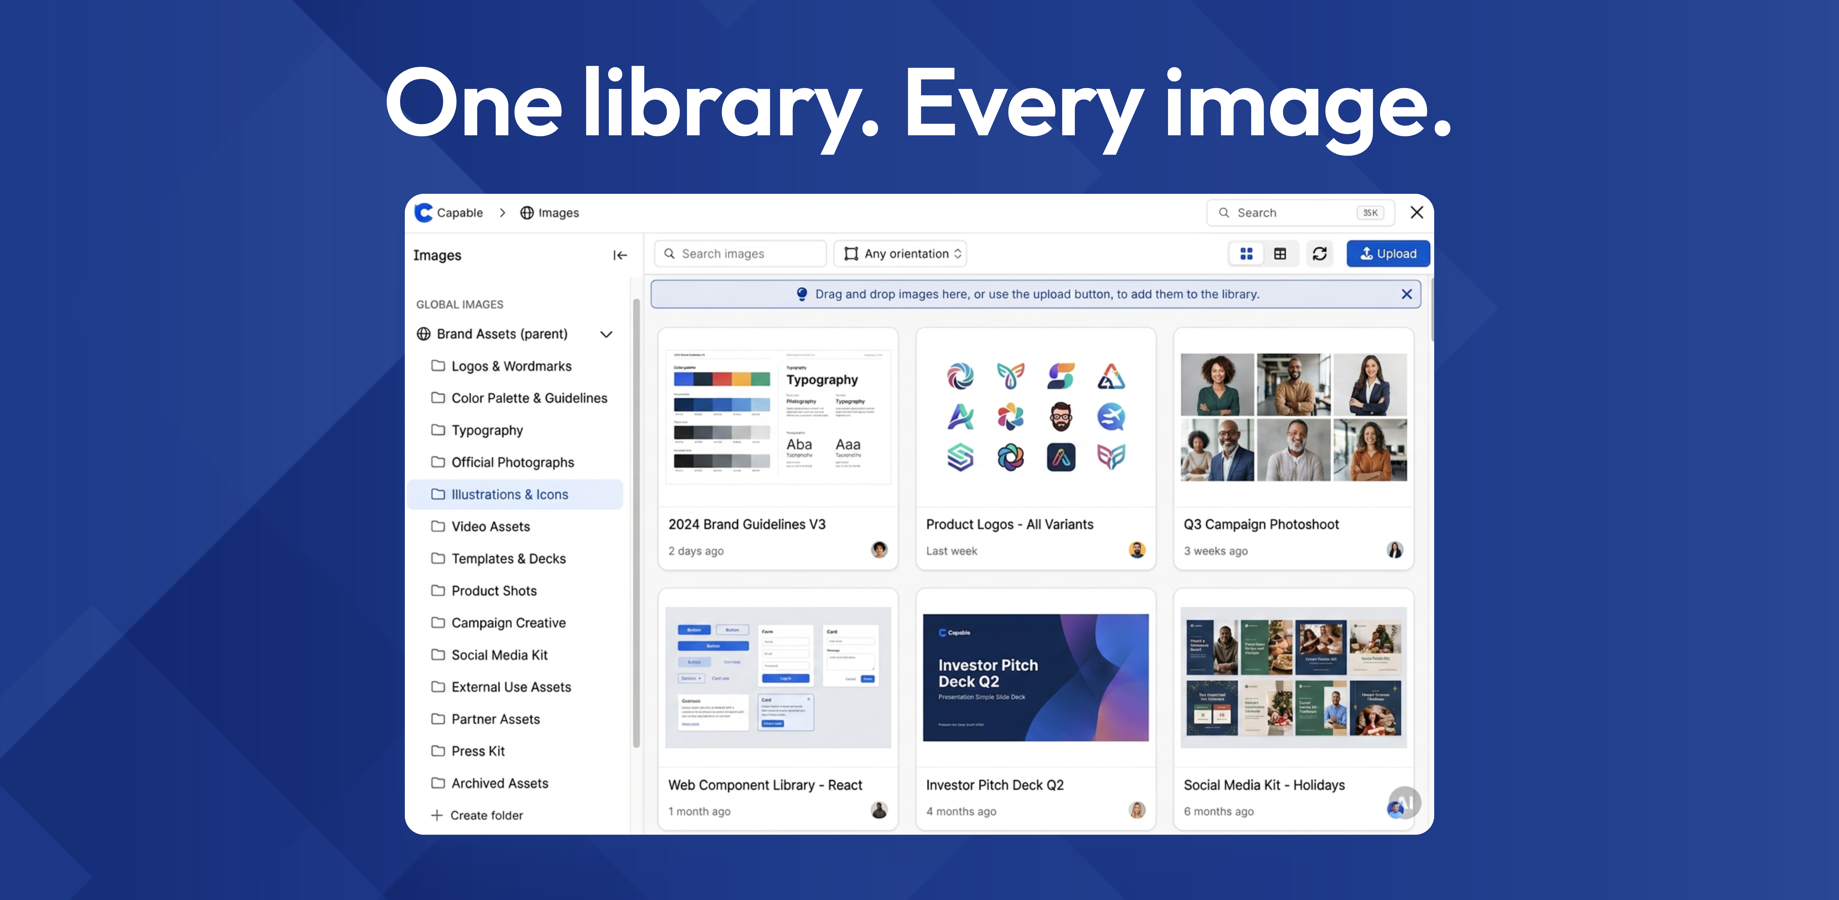Open Templates & Decks folder
This screenshot has width=1839, height=900.
pyautogui.click(x=515, y=558)
